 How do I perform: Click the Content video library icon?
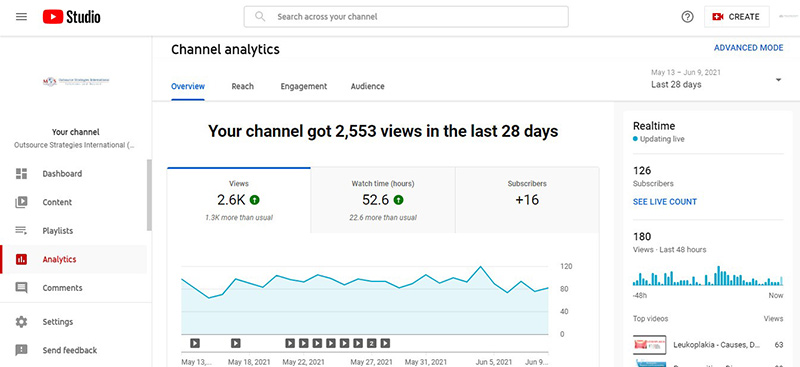21,202
